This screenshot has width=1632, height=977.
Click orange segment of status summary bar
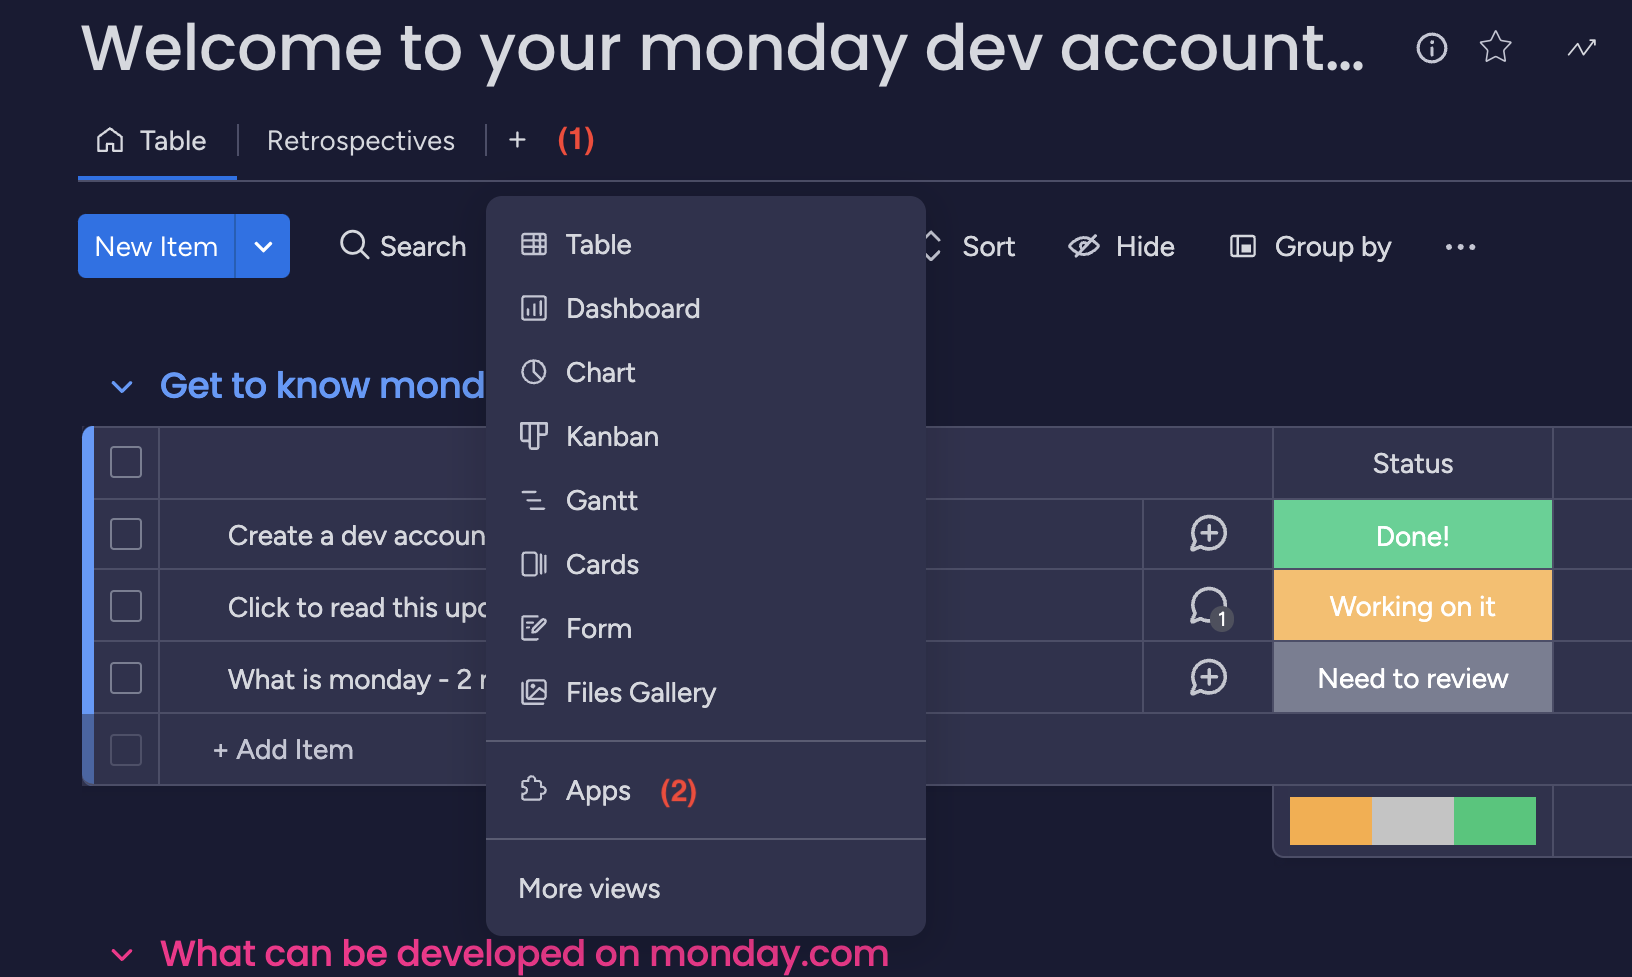click(x=1331, y=821)
